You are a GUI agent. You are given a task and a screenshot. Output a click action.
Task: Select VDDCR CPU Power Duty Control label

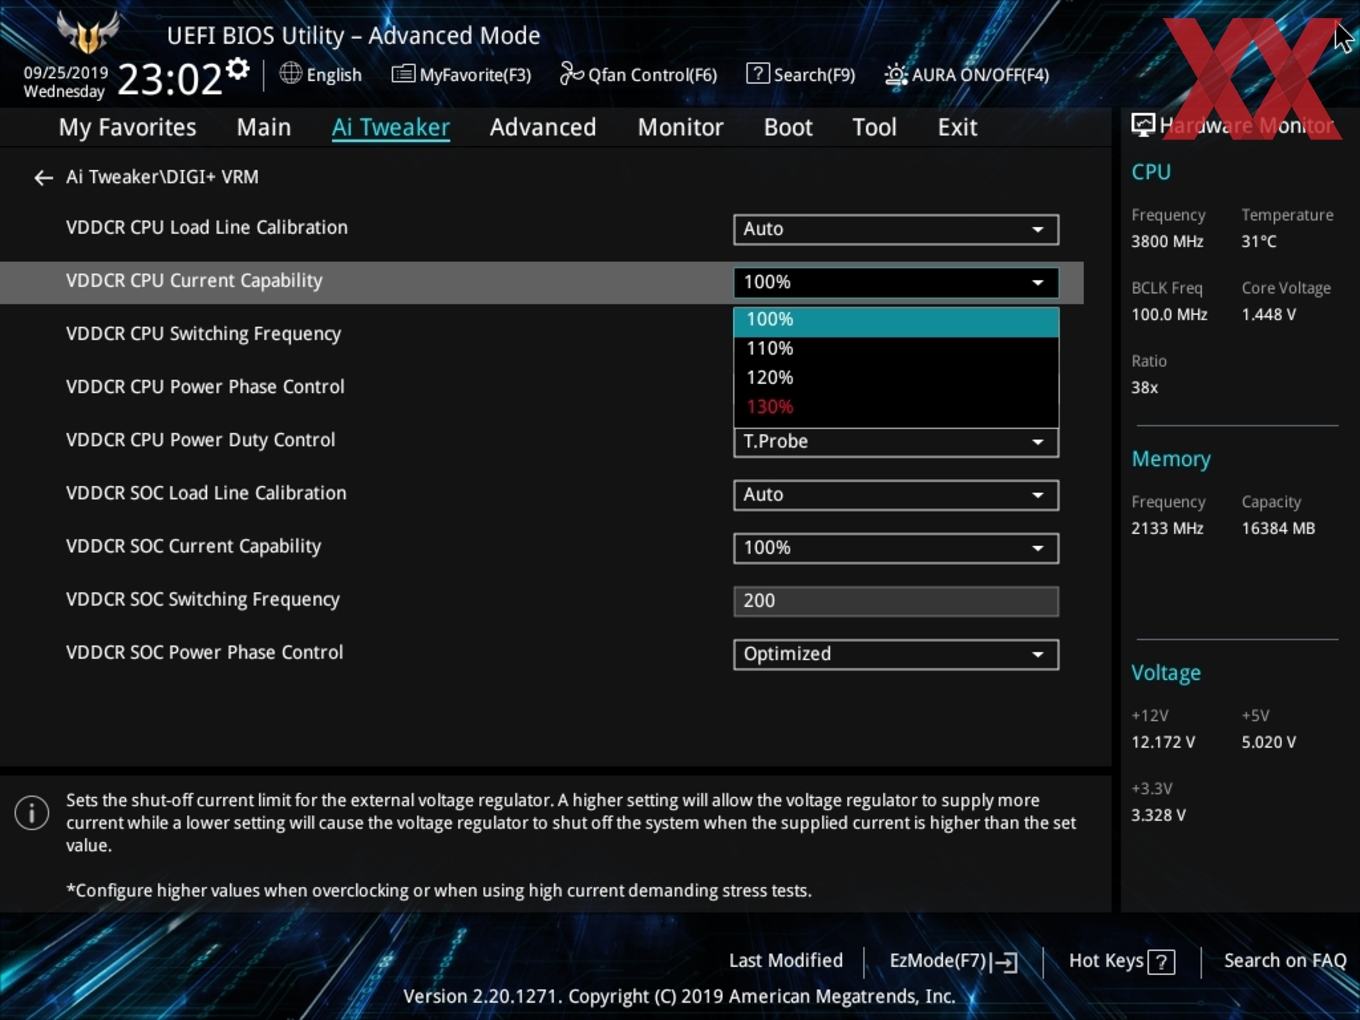coord(201,440)
